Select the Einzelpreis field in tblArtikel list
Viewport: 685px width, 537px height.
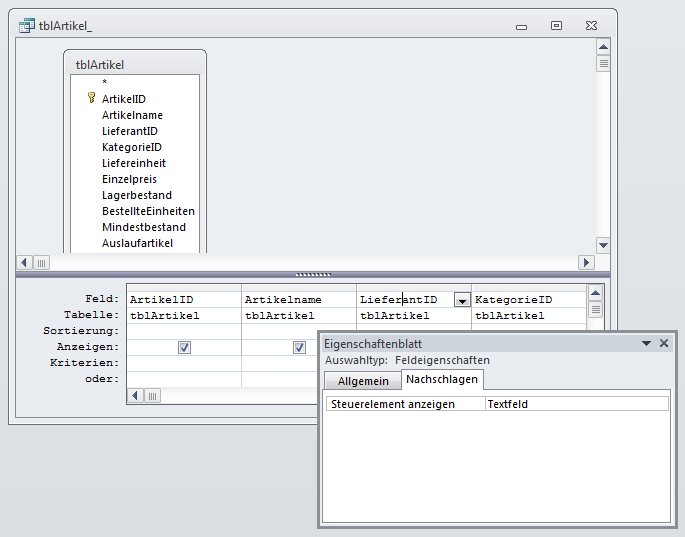click(129, 179)
